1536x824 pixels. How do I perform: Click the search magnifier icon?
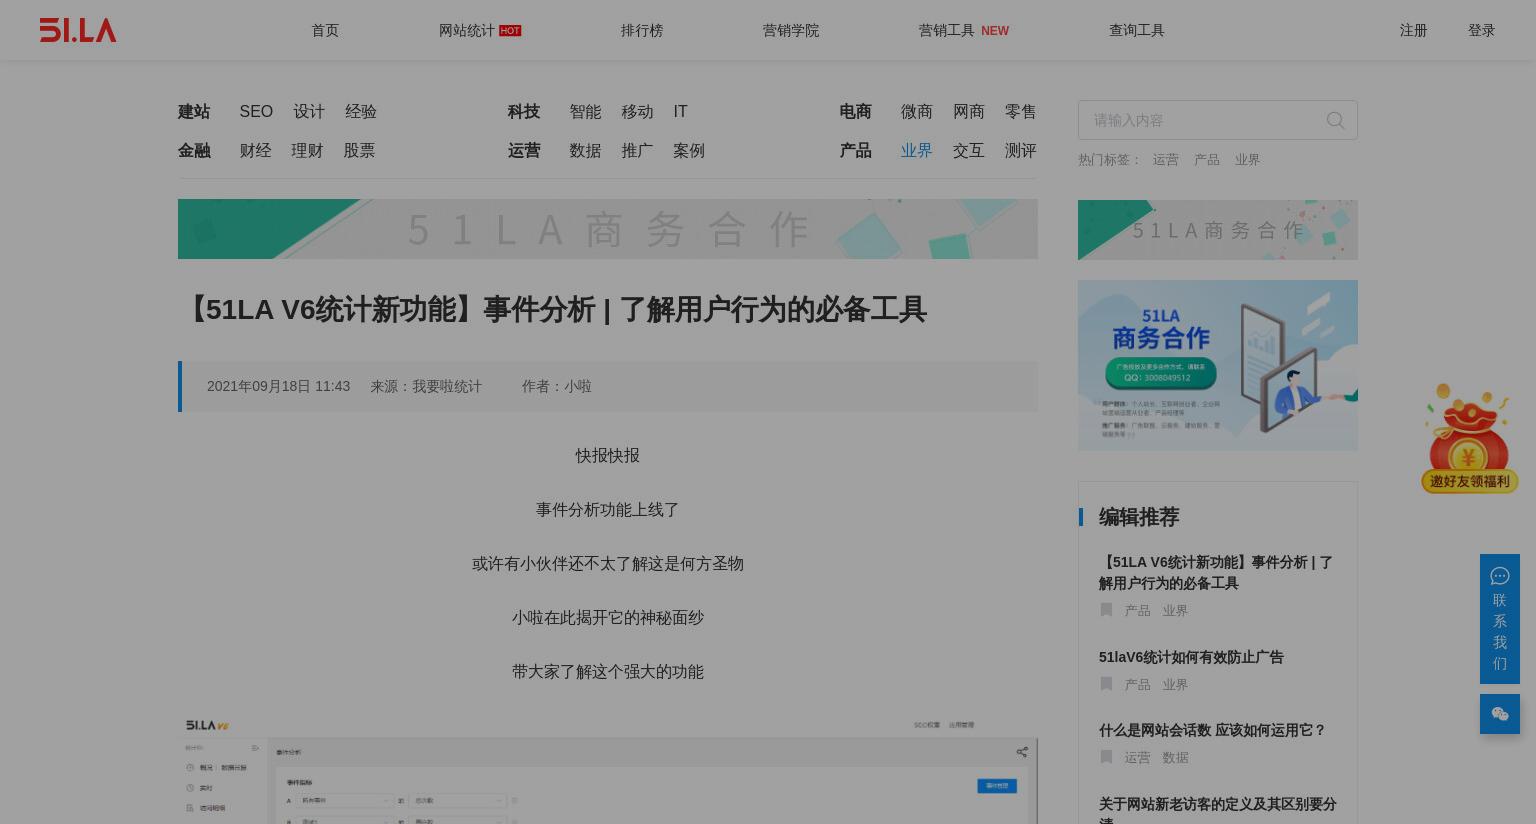1335,121
